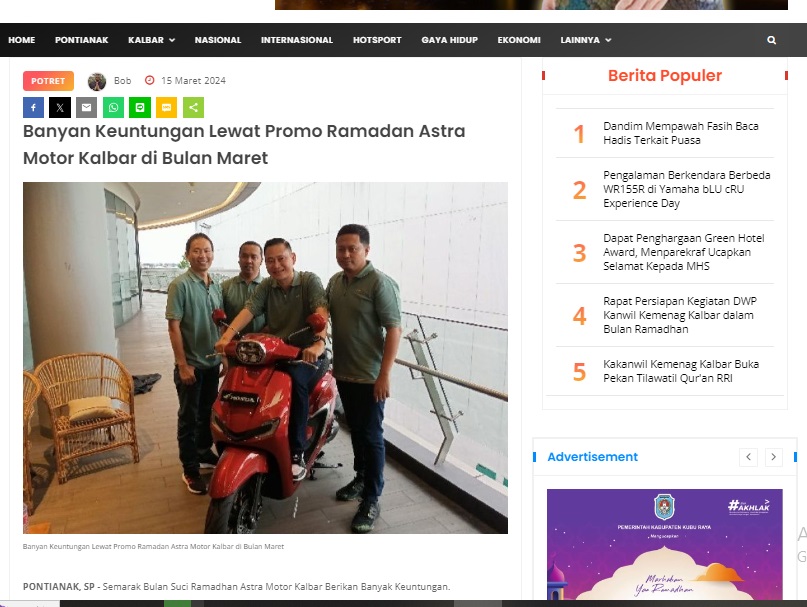Click the 15 Maret 2024 publish date
Viewport: 807px width, 607px height.
click(x=193, y=80)
